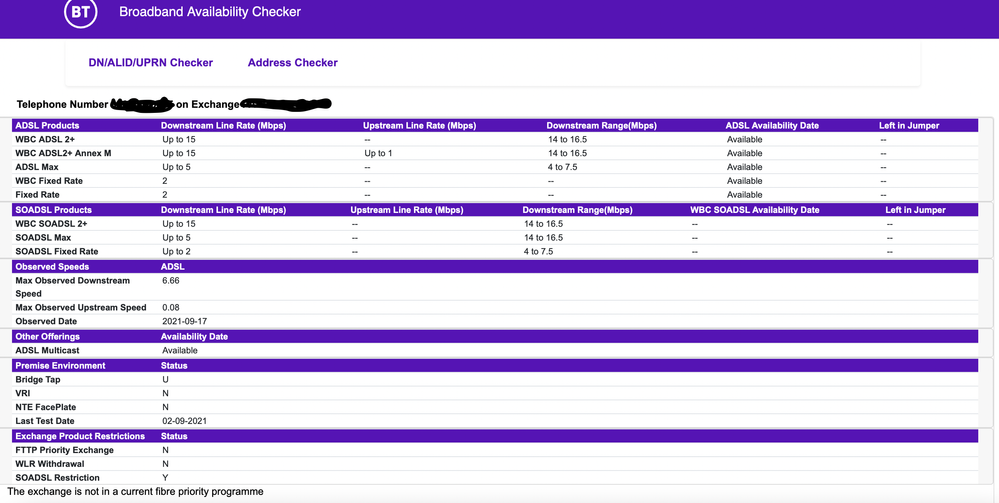Select the WBC ADSL2+ Annex M row
Viewport: 999px width, 503px height.
(x=496, y=153)
